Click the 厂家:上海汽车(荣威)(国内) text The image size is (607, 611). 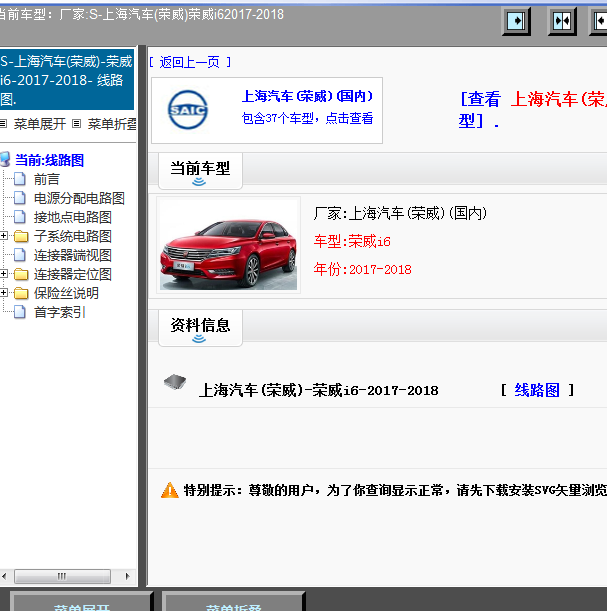(x=400, y=213)
